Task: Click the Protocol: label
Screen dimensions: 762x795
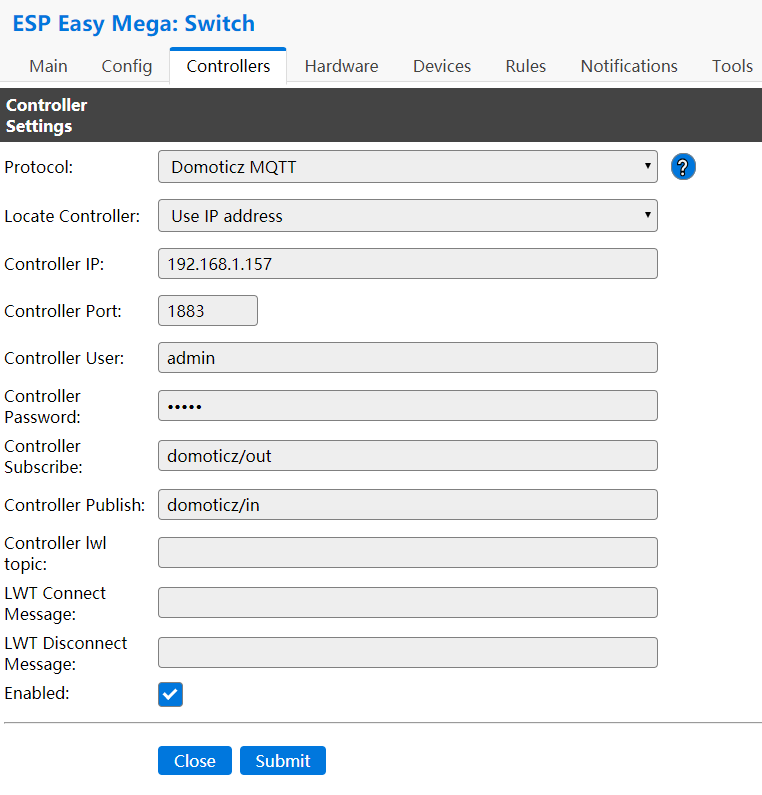Action: [39, 167]
